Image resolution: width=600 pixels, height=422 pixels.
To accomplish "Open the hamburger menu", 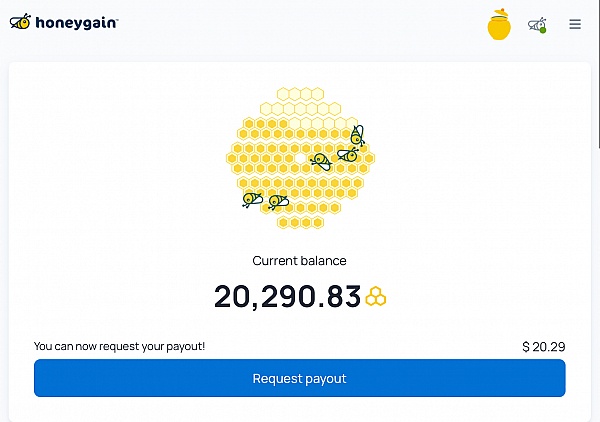I will pyautogui.click(x=575, y=24).
